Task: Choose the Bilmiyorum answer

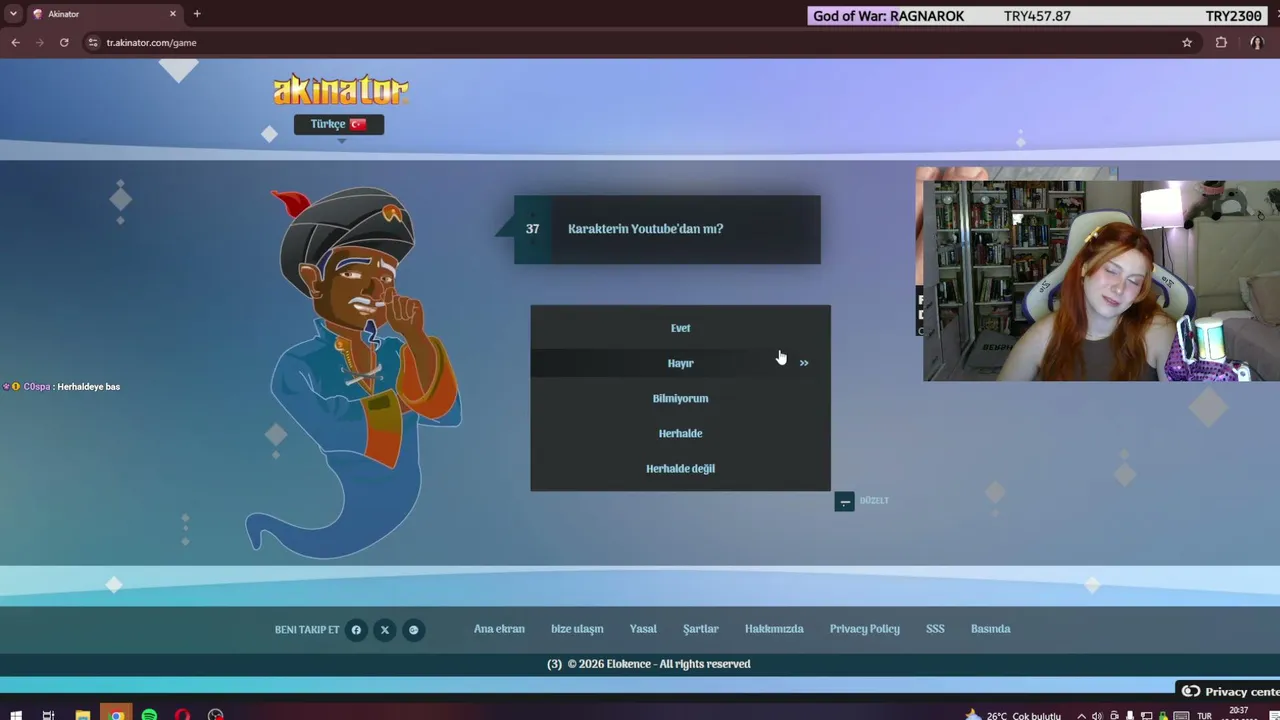Action: pyautogui.click(x=680, y=398)
